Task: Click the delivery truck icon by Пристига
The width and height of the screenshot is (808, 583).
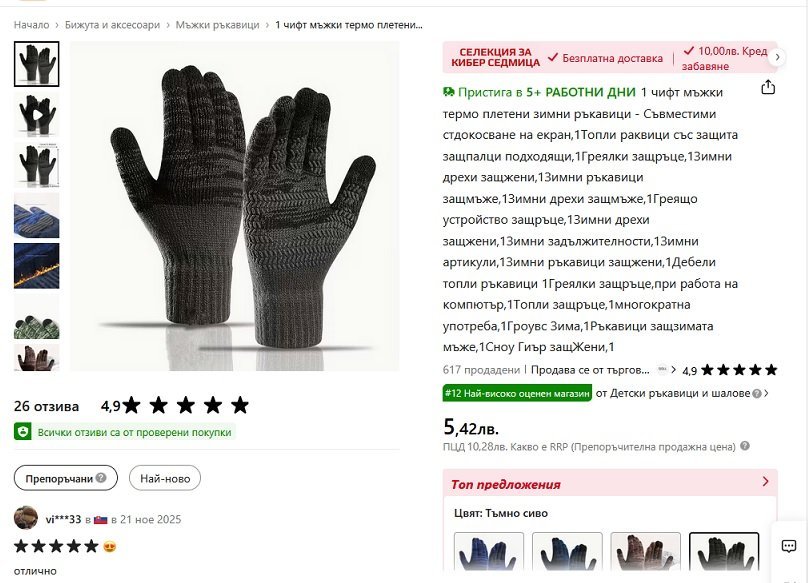Action: tap(449, 92)
